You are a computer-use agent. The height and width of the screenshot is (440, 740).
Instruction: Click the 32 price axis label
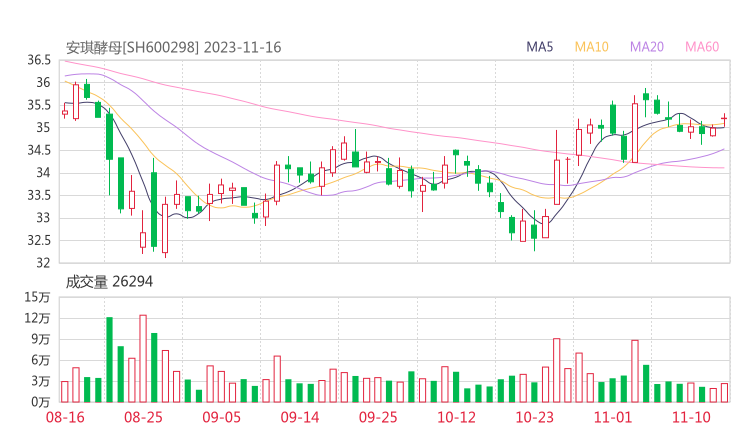pos(43,262)
